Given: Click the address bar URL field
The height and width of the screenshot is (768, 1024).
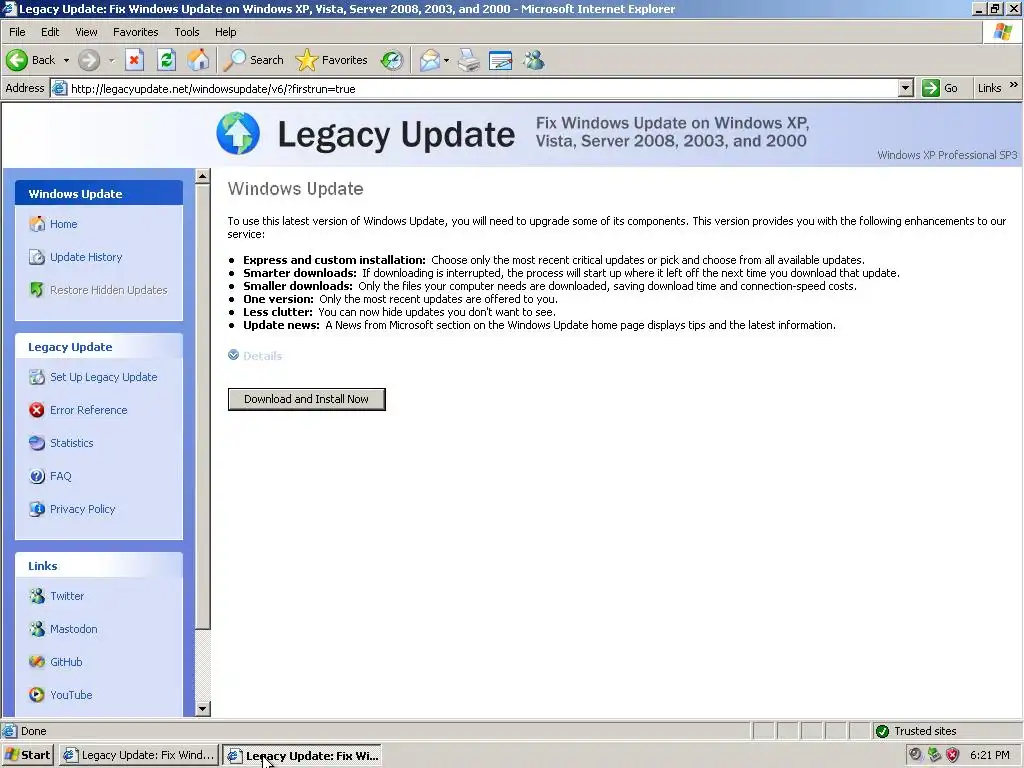Looking at the screenshot, I should click(x=483, y=88).
